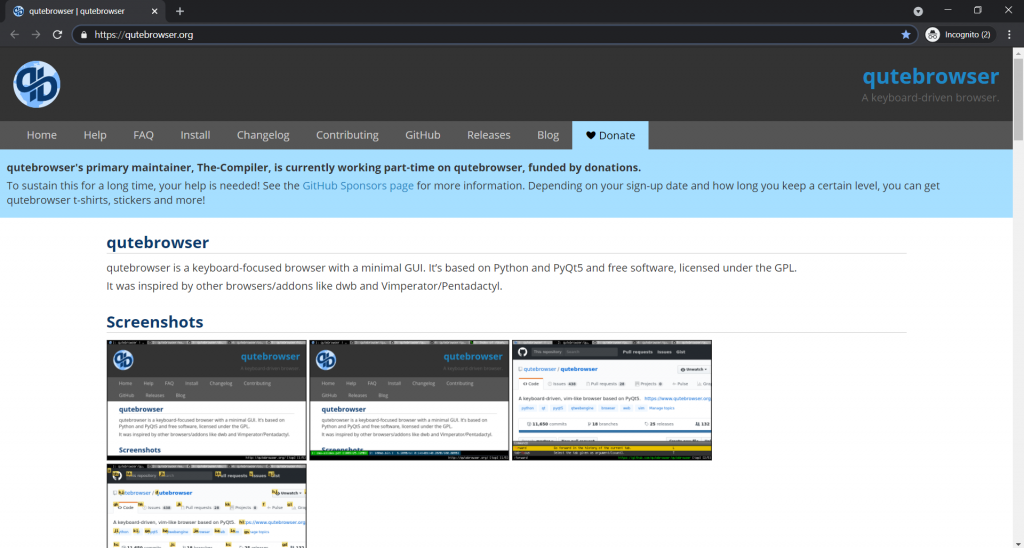Open the first qutebrowser screenshot thumbnail
This screenshot has width=1024, height=548.
207,400
